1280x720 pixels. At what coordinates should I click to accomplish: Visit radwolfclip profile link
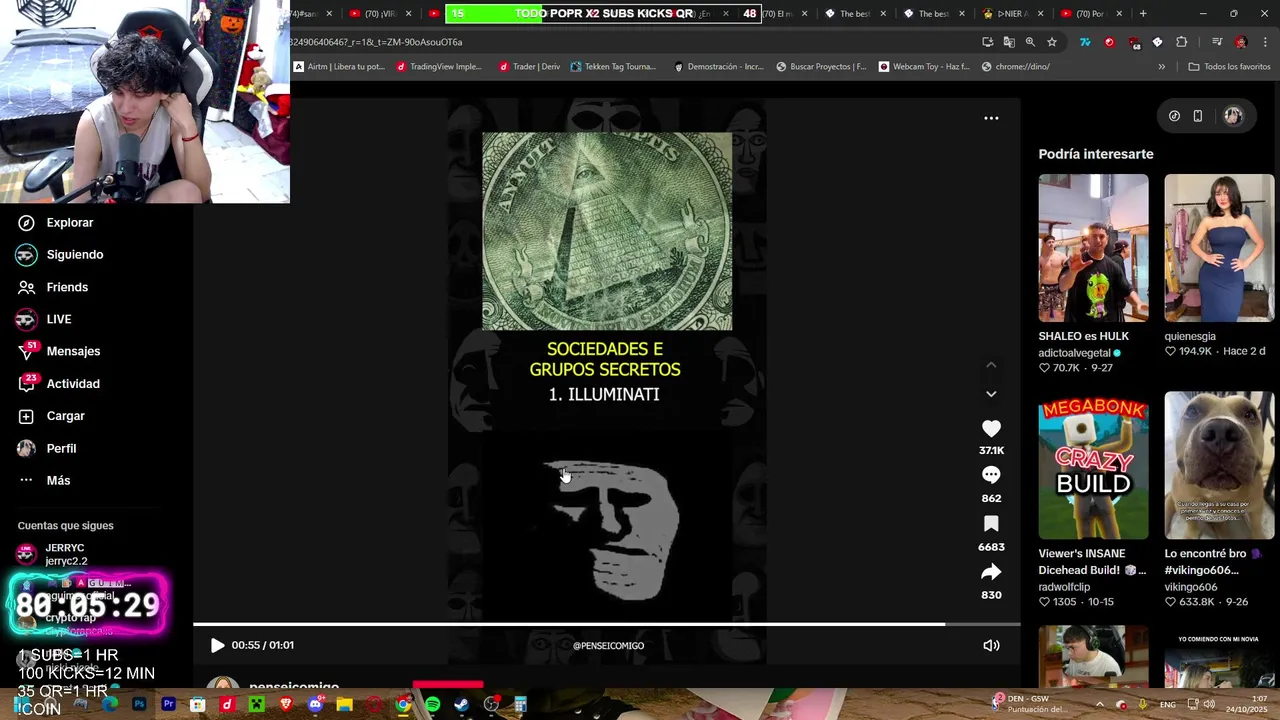point(1064,587)
